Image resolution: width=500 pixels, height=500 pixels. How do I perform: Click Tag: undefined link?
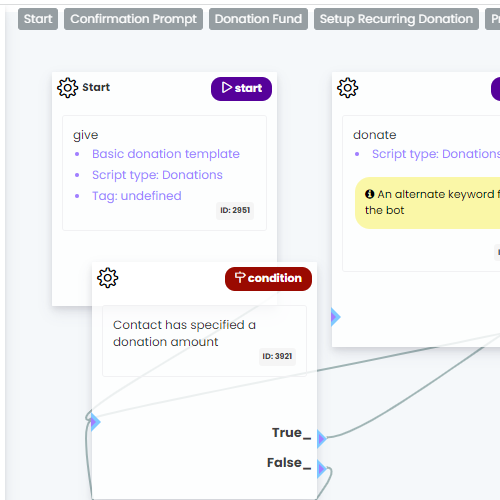[137, 196]
